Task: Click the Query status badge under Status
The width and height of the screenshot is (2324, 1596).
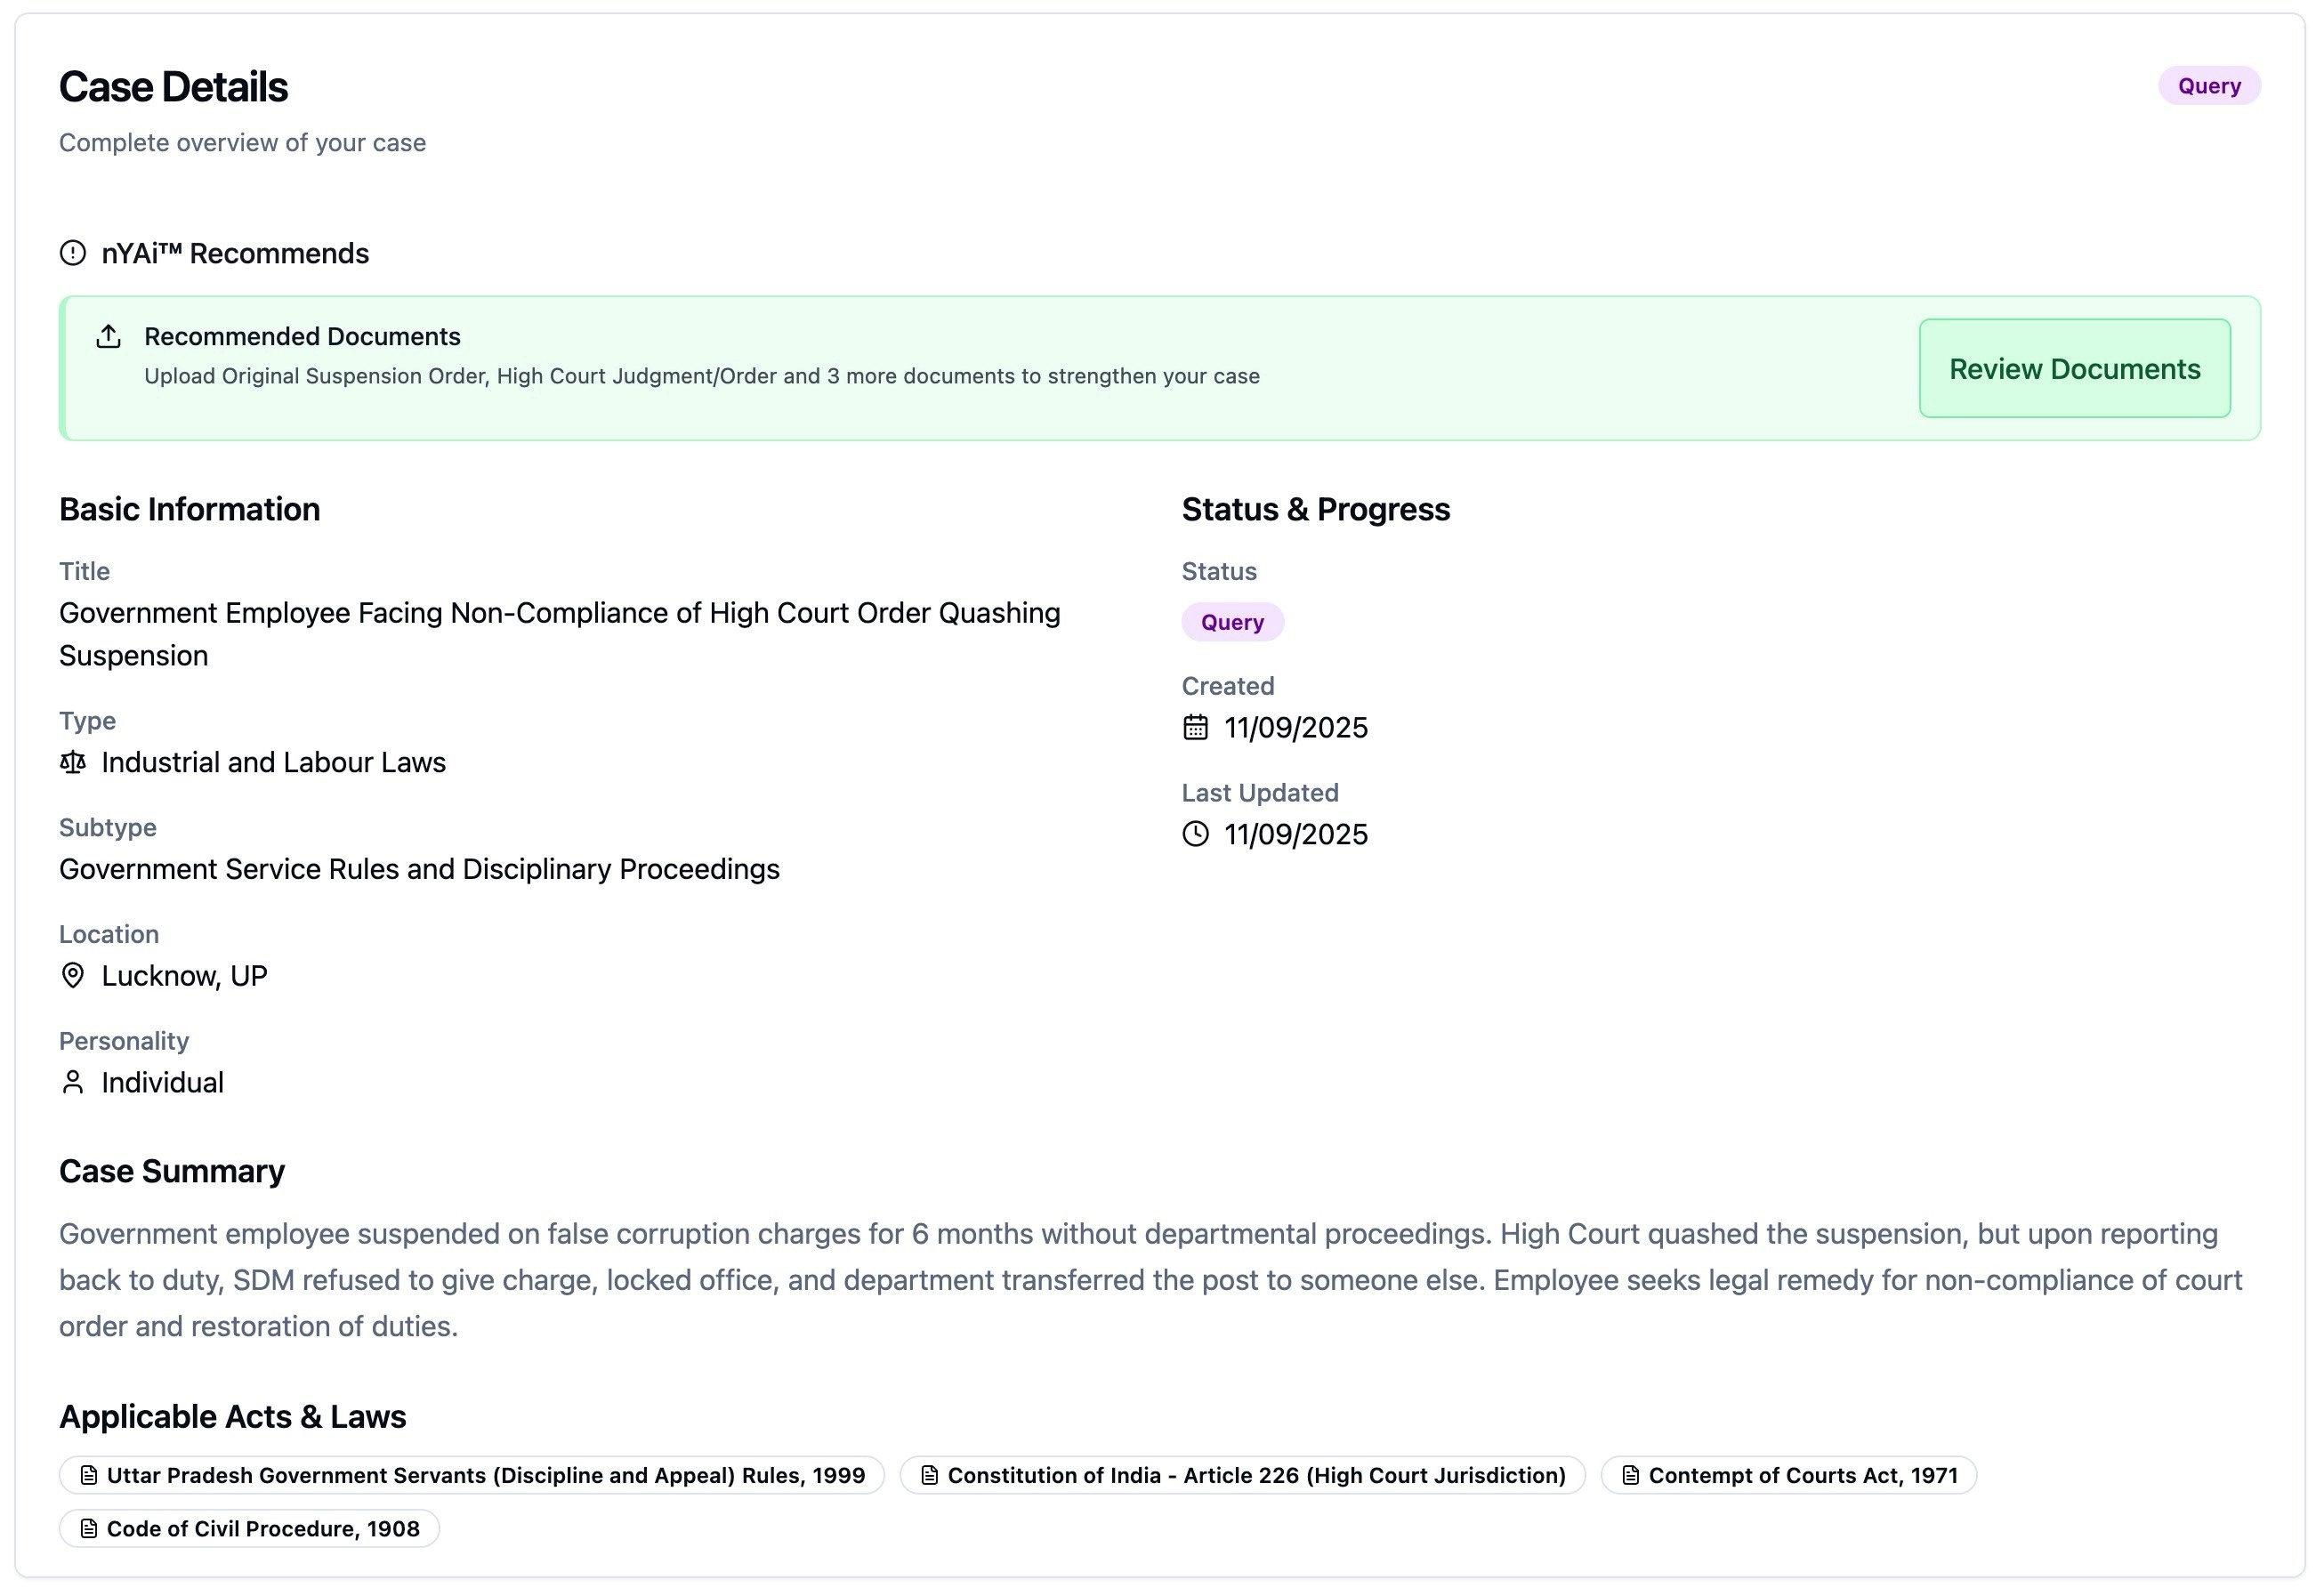Action: point(1232,622)
